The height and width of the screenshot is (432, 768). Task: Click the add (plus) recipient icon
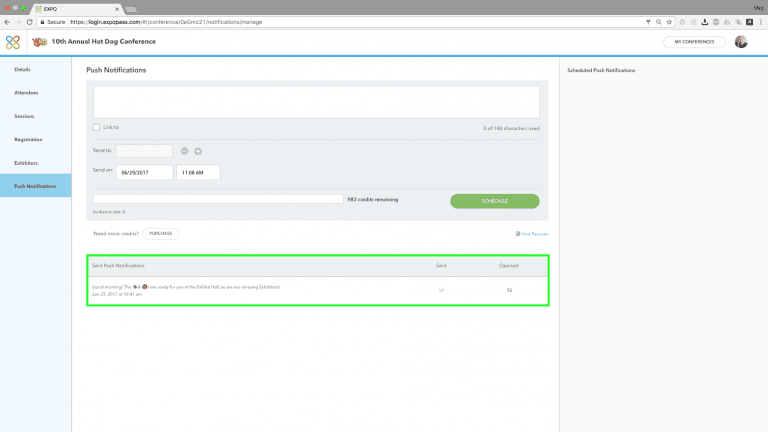point(198,151)
